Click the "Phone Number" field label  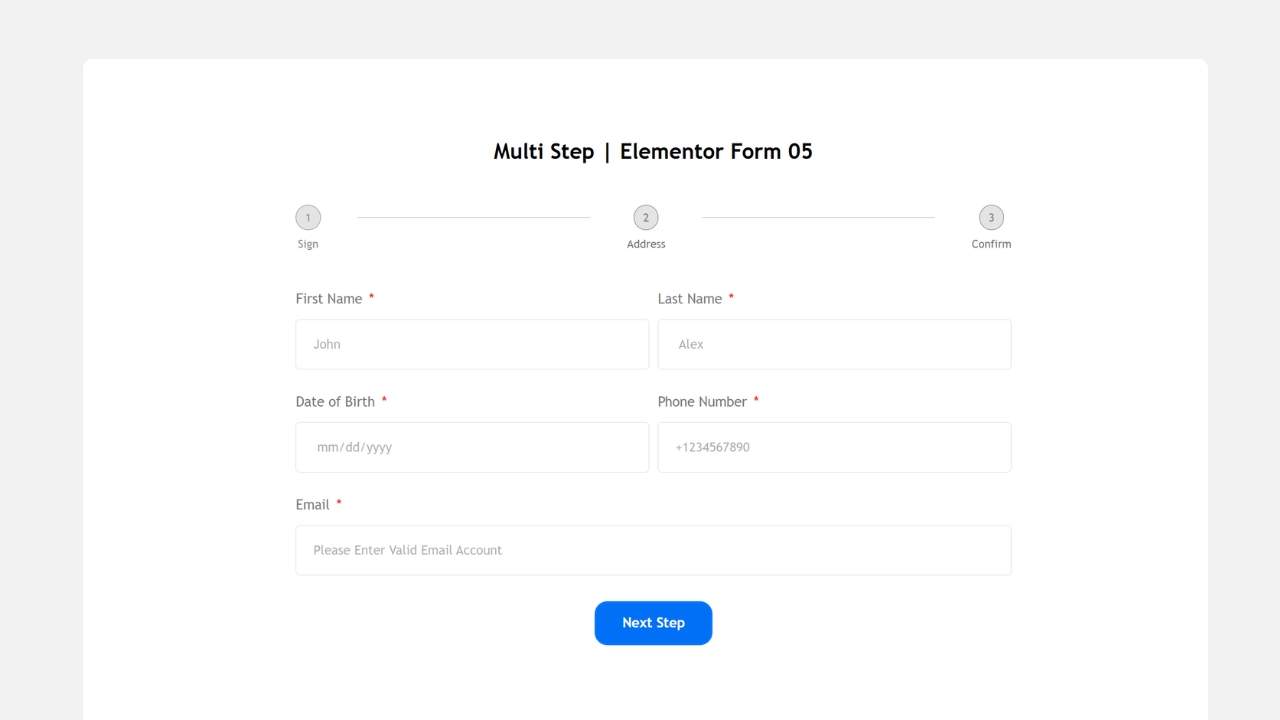pyautogui.click(x=702, y=402)
